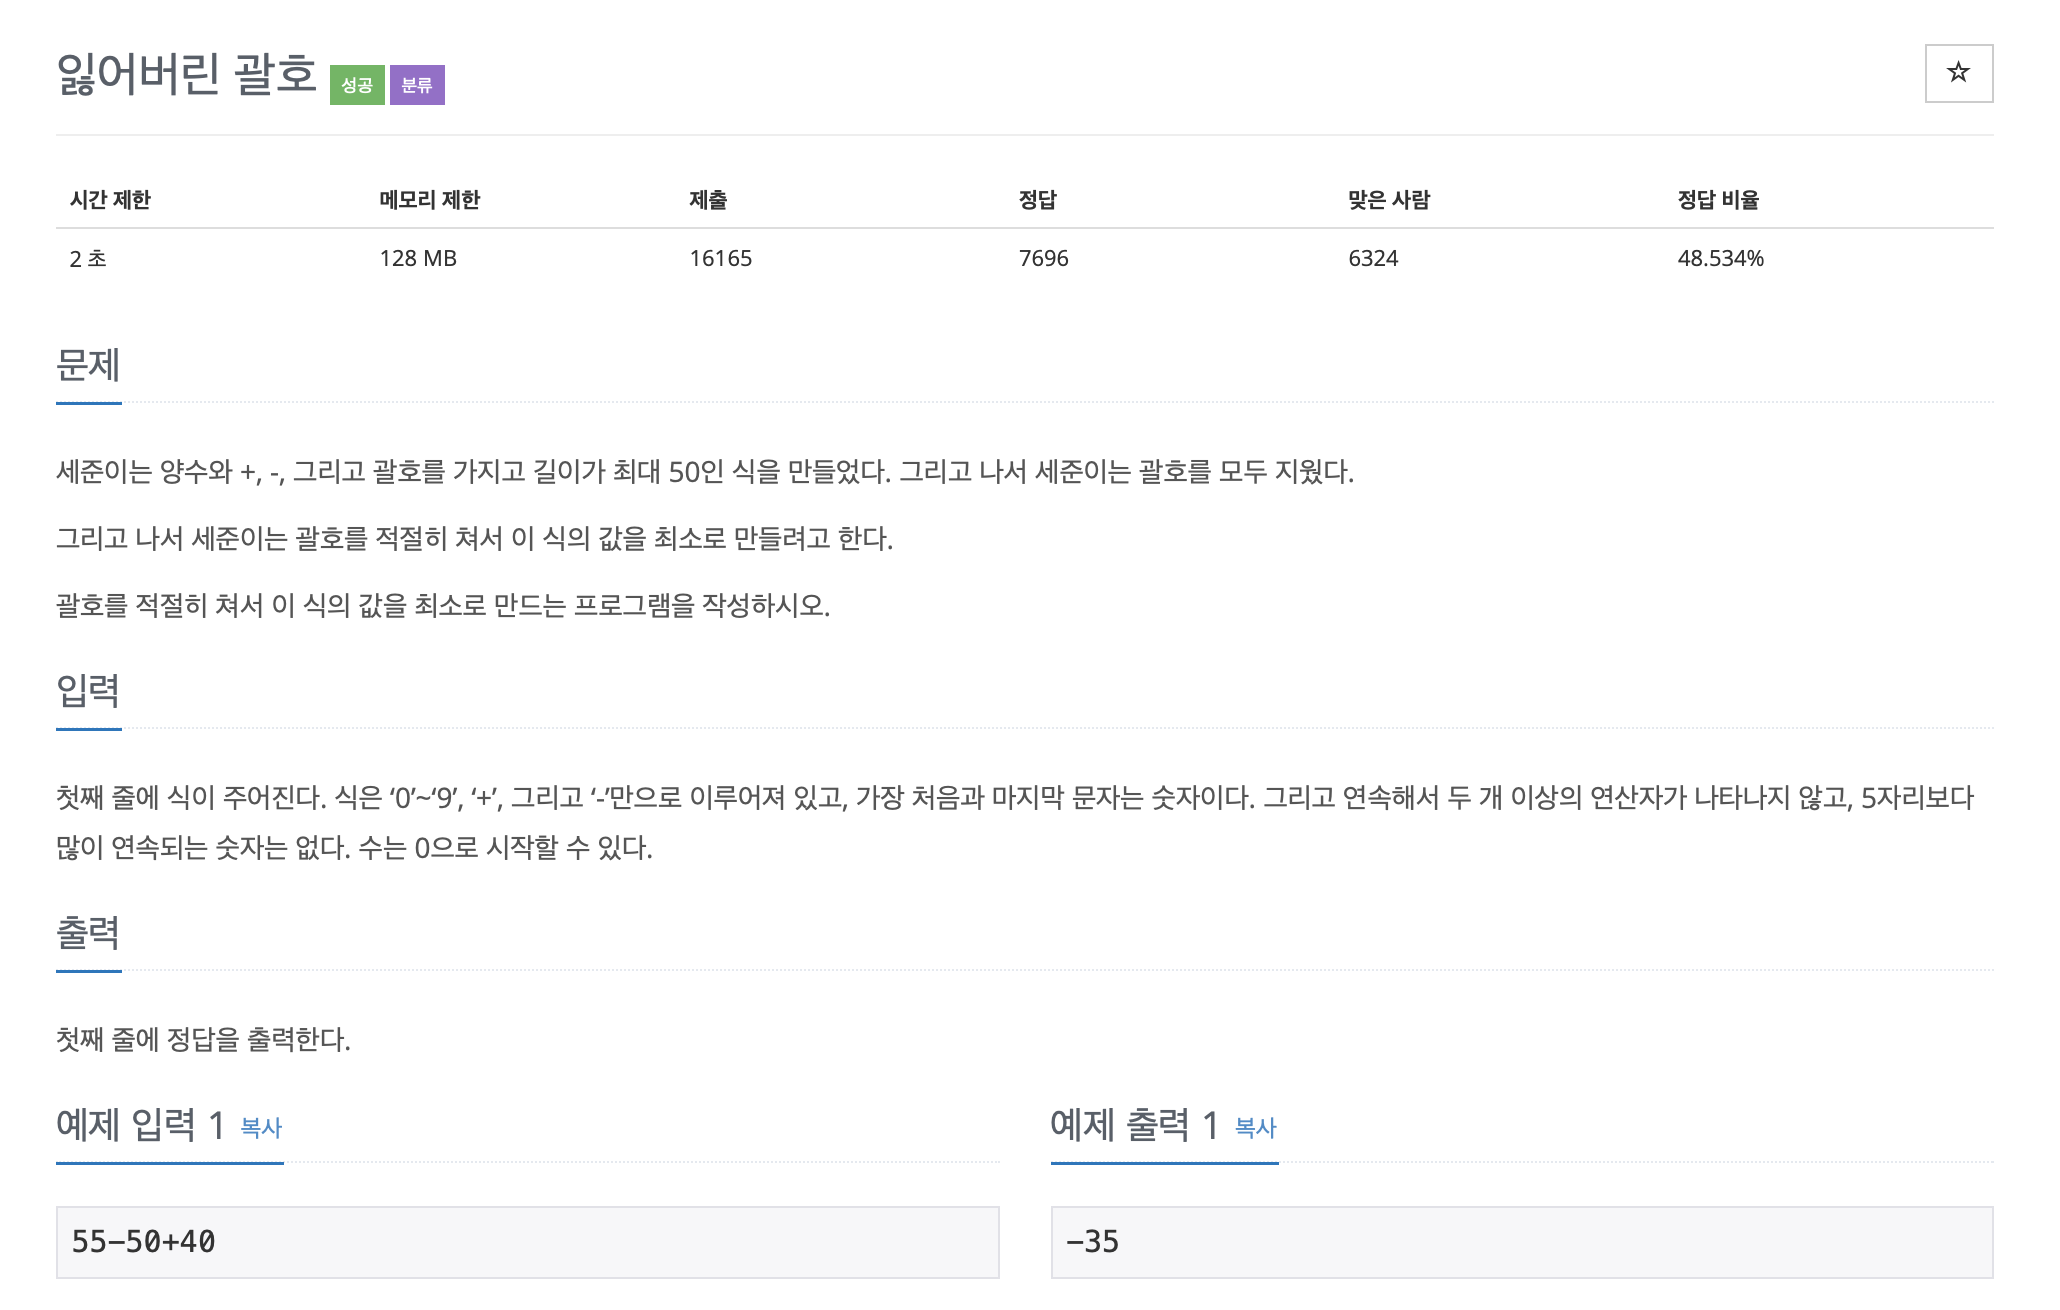Click the star favorite button
Screen dimensions: 2060x1310
coord(1957,73)
